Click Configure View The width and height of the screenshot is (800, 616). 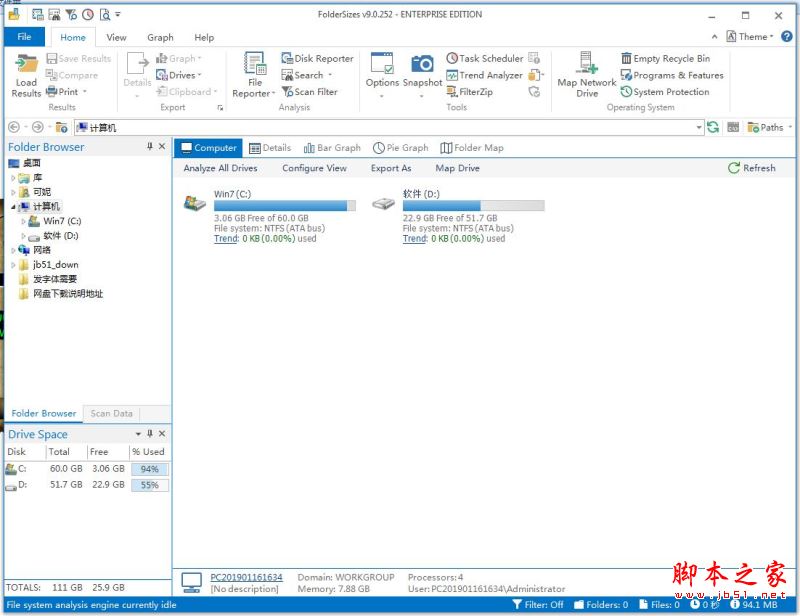coord(314,168)
